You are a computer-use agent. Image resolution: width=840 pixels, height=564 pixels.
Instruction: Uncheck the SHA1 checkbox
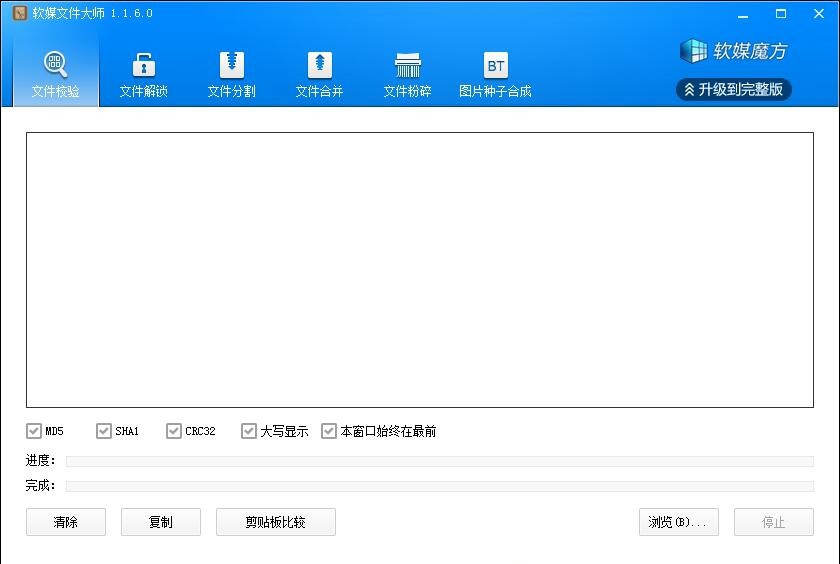[103, 431]
